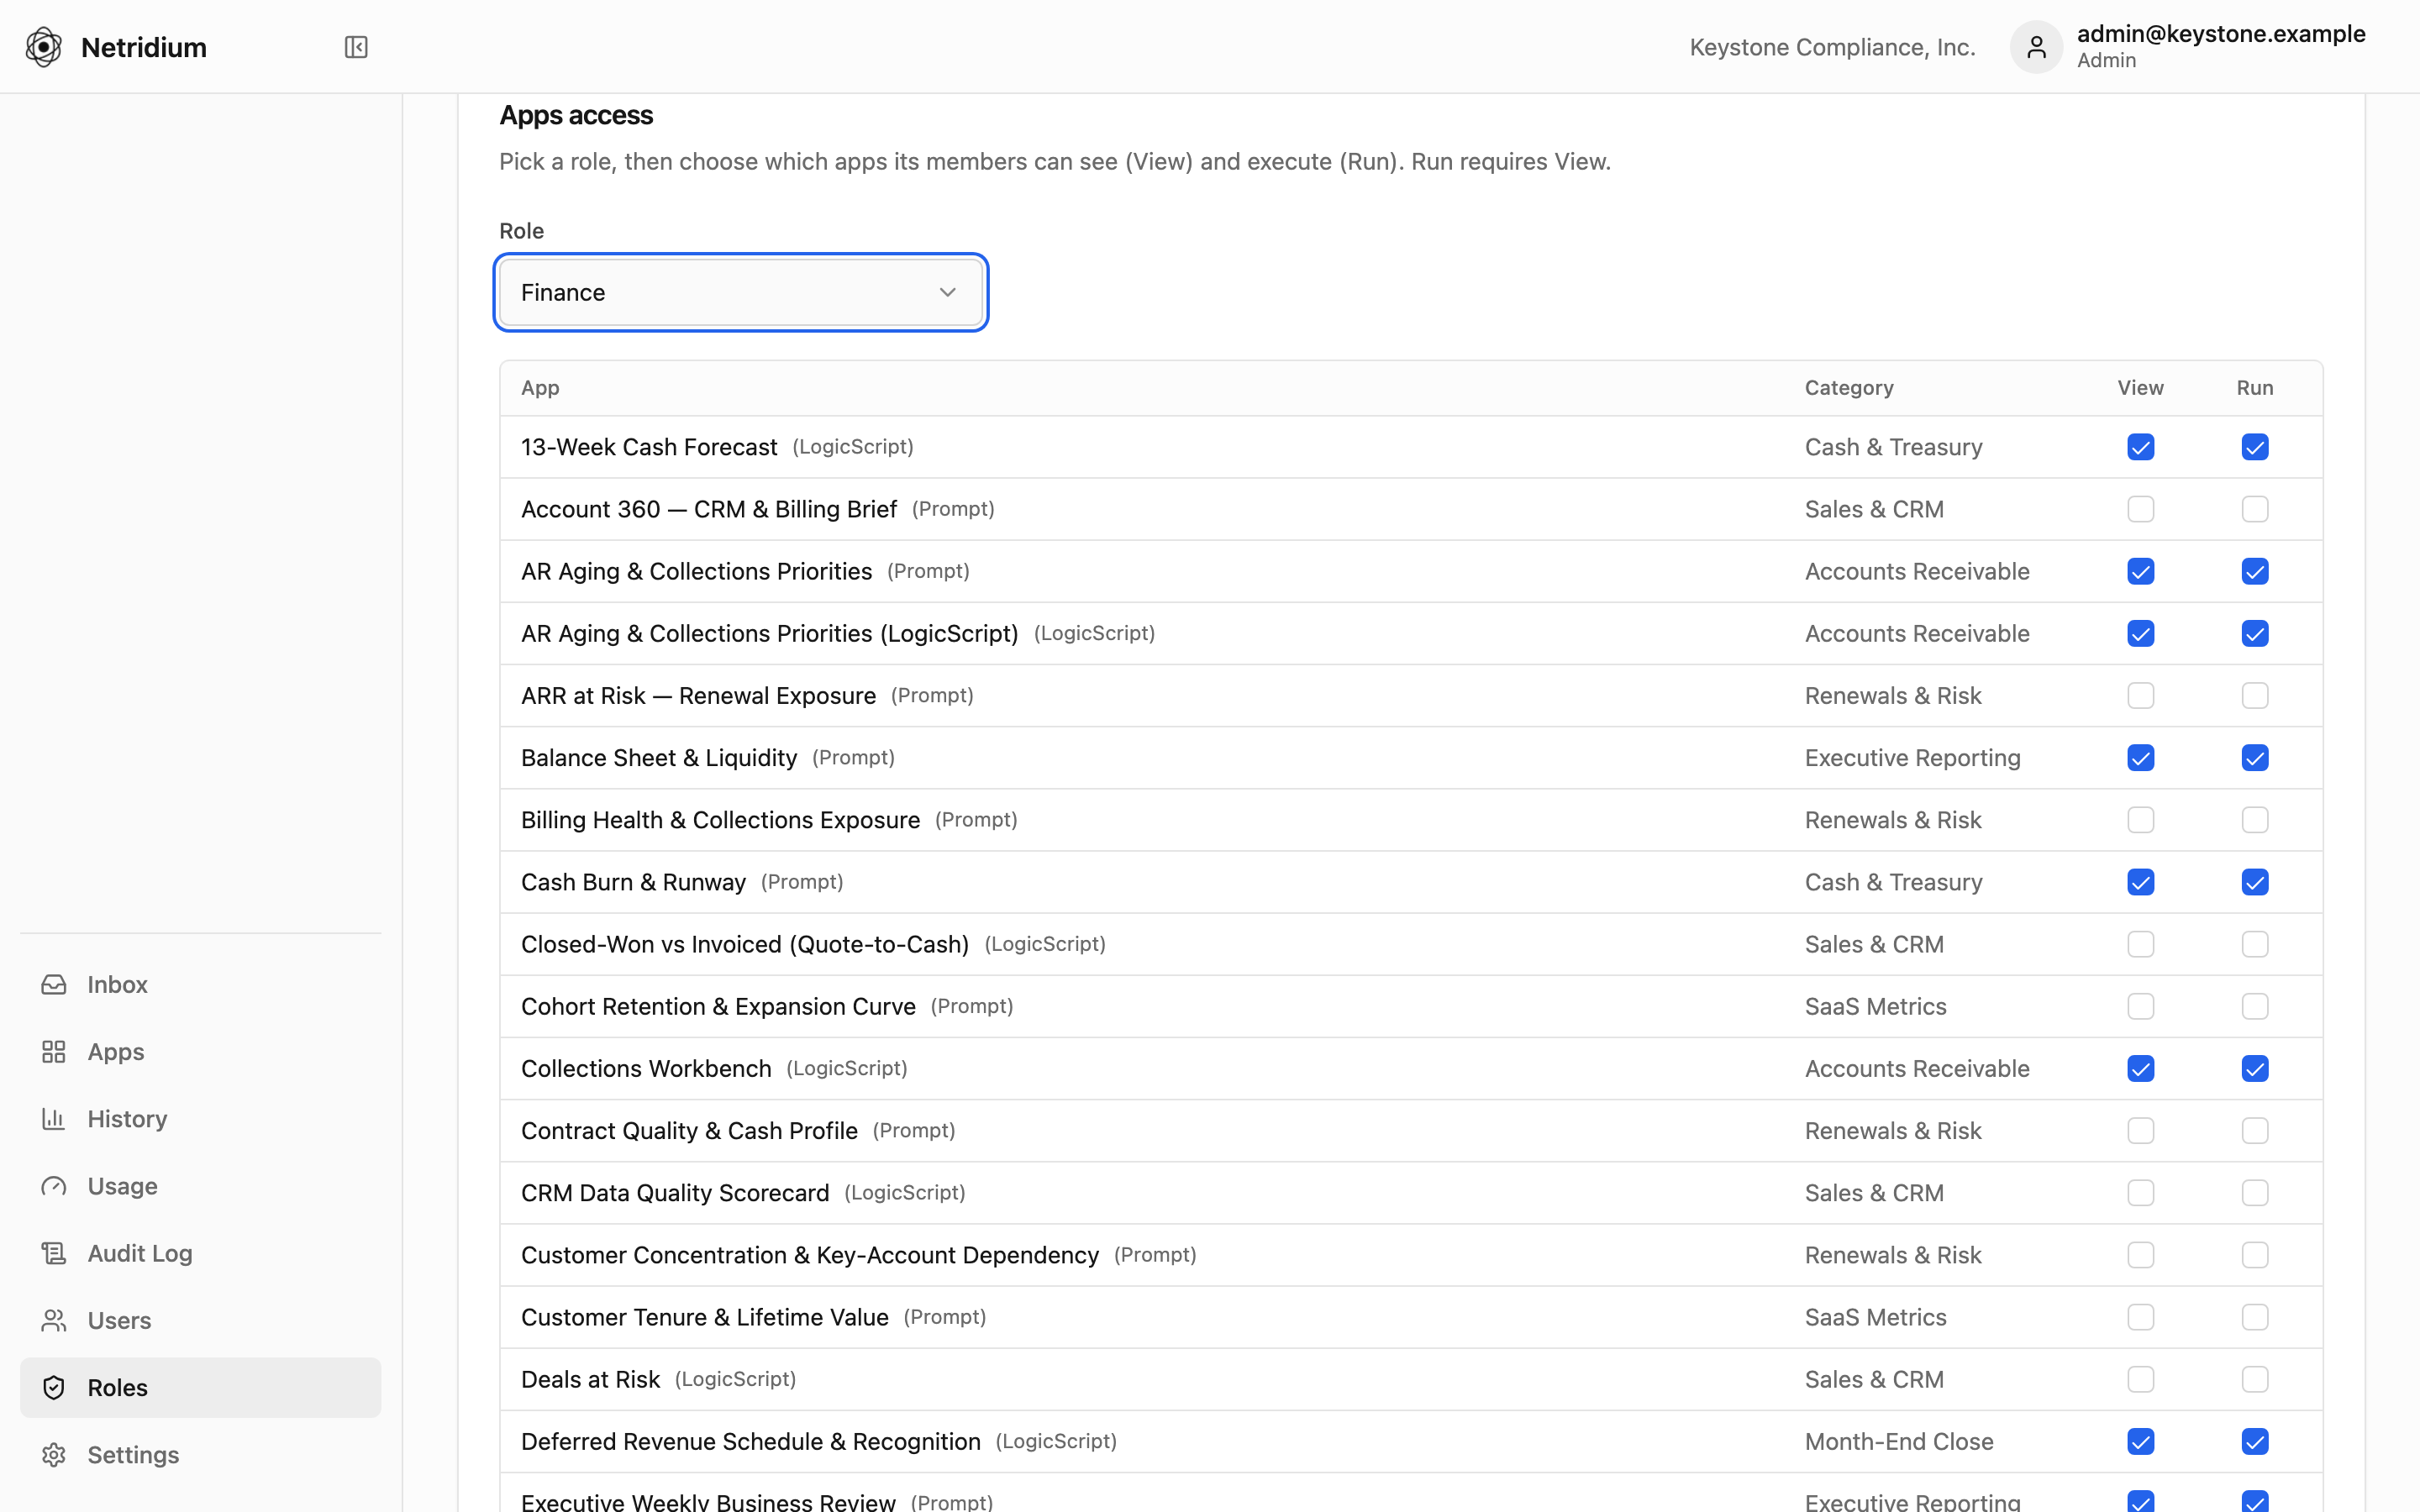
Task: Open the Usage page
Action: pyautogui.click(x=200, y=1186)
